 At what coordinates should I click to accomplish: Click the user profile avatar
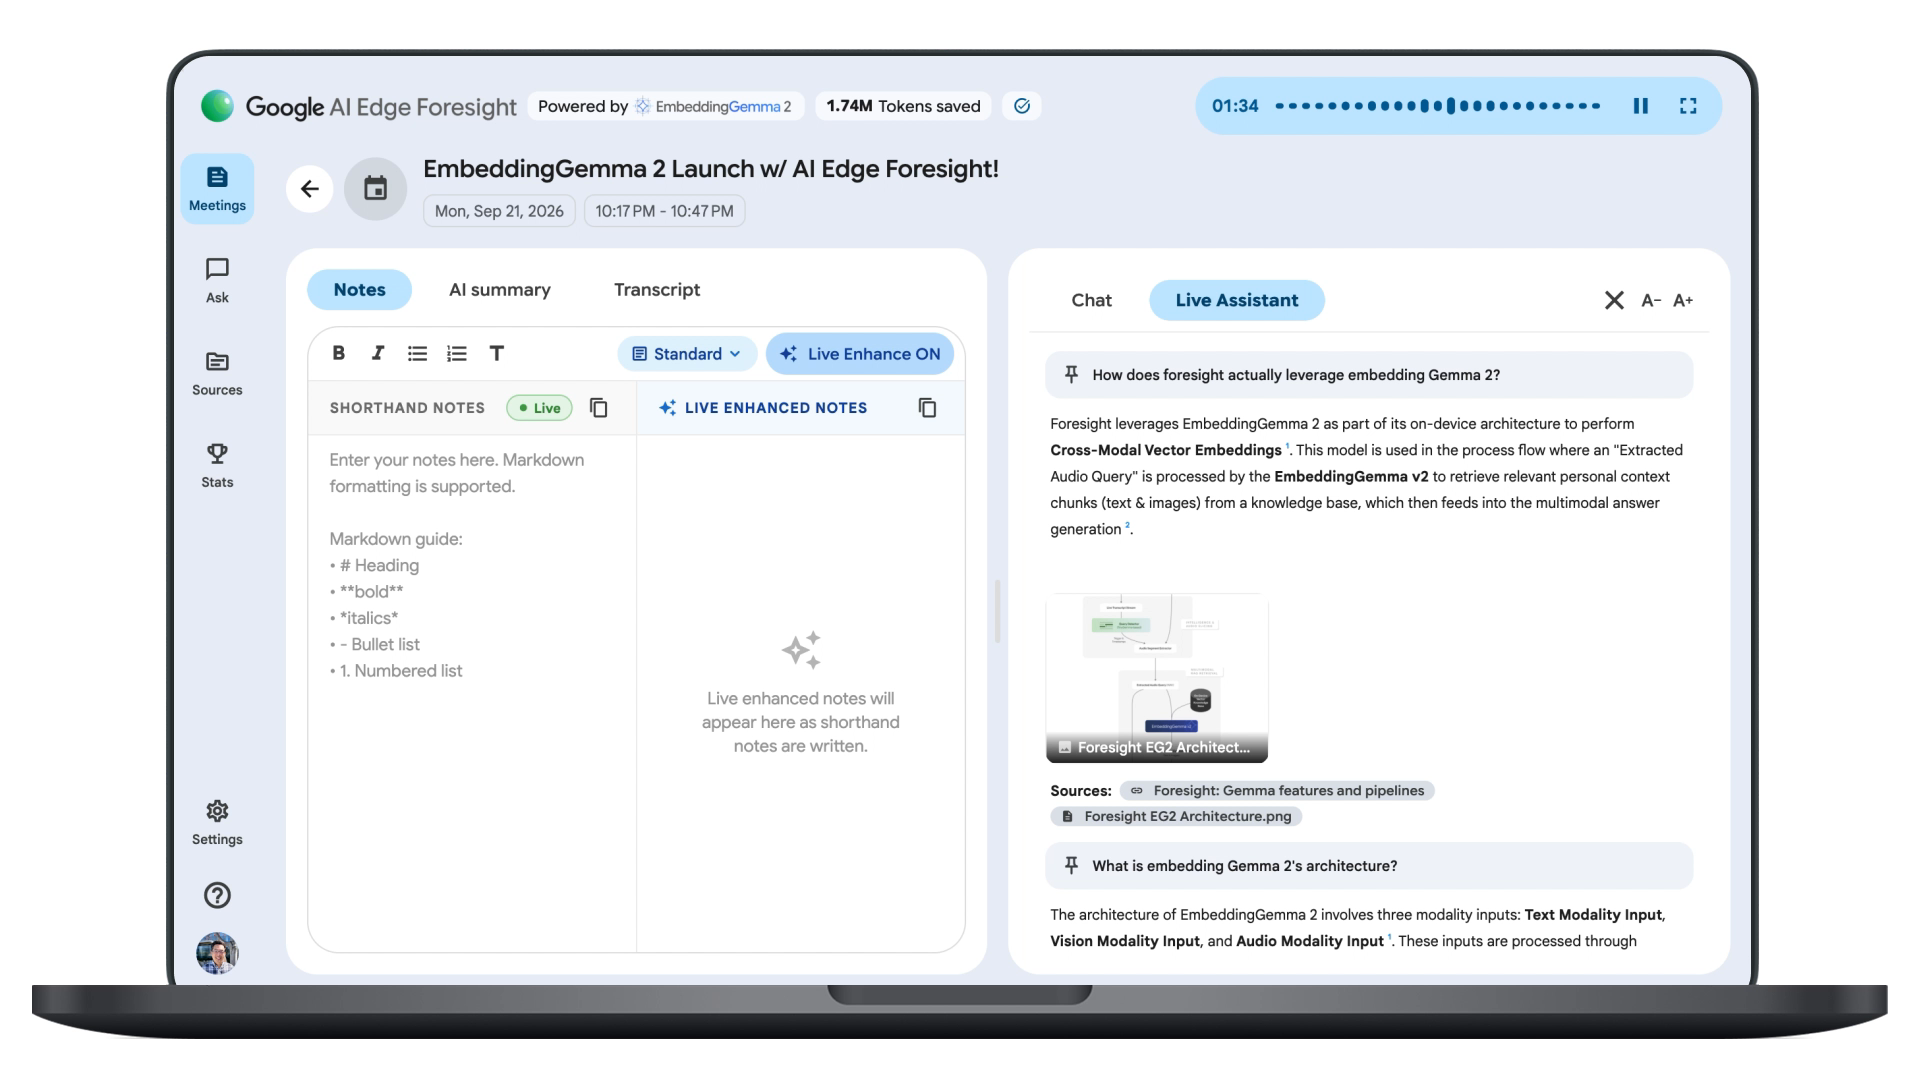217,953
